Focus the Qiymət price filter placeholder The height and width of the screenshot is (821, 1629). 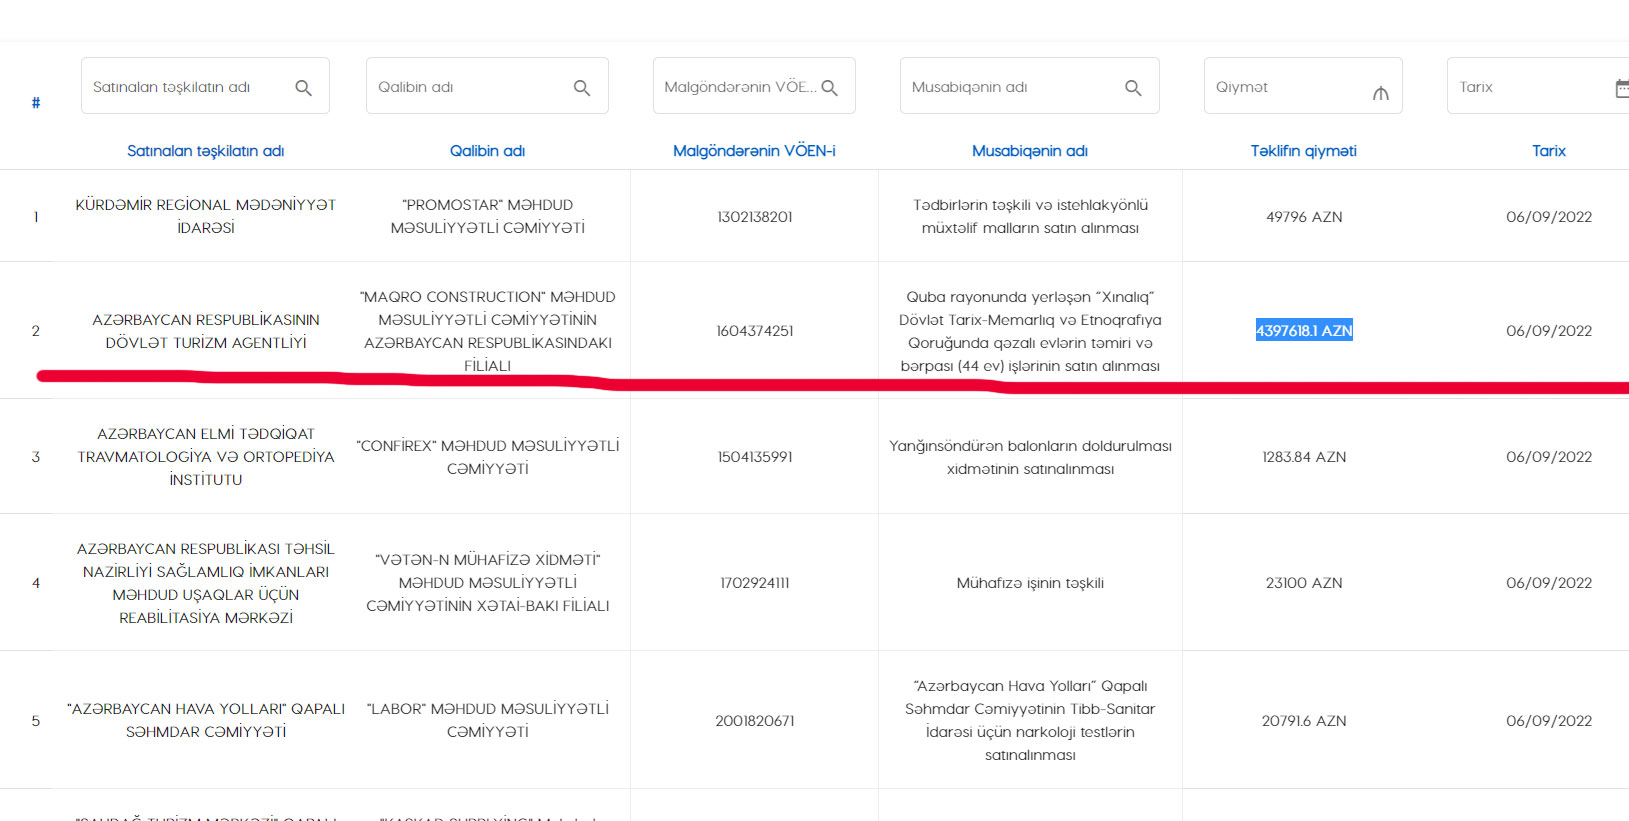pos(1242,87)
